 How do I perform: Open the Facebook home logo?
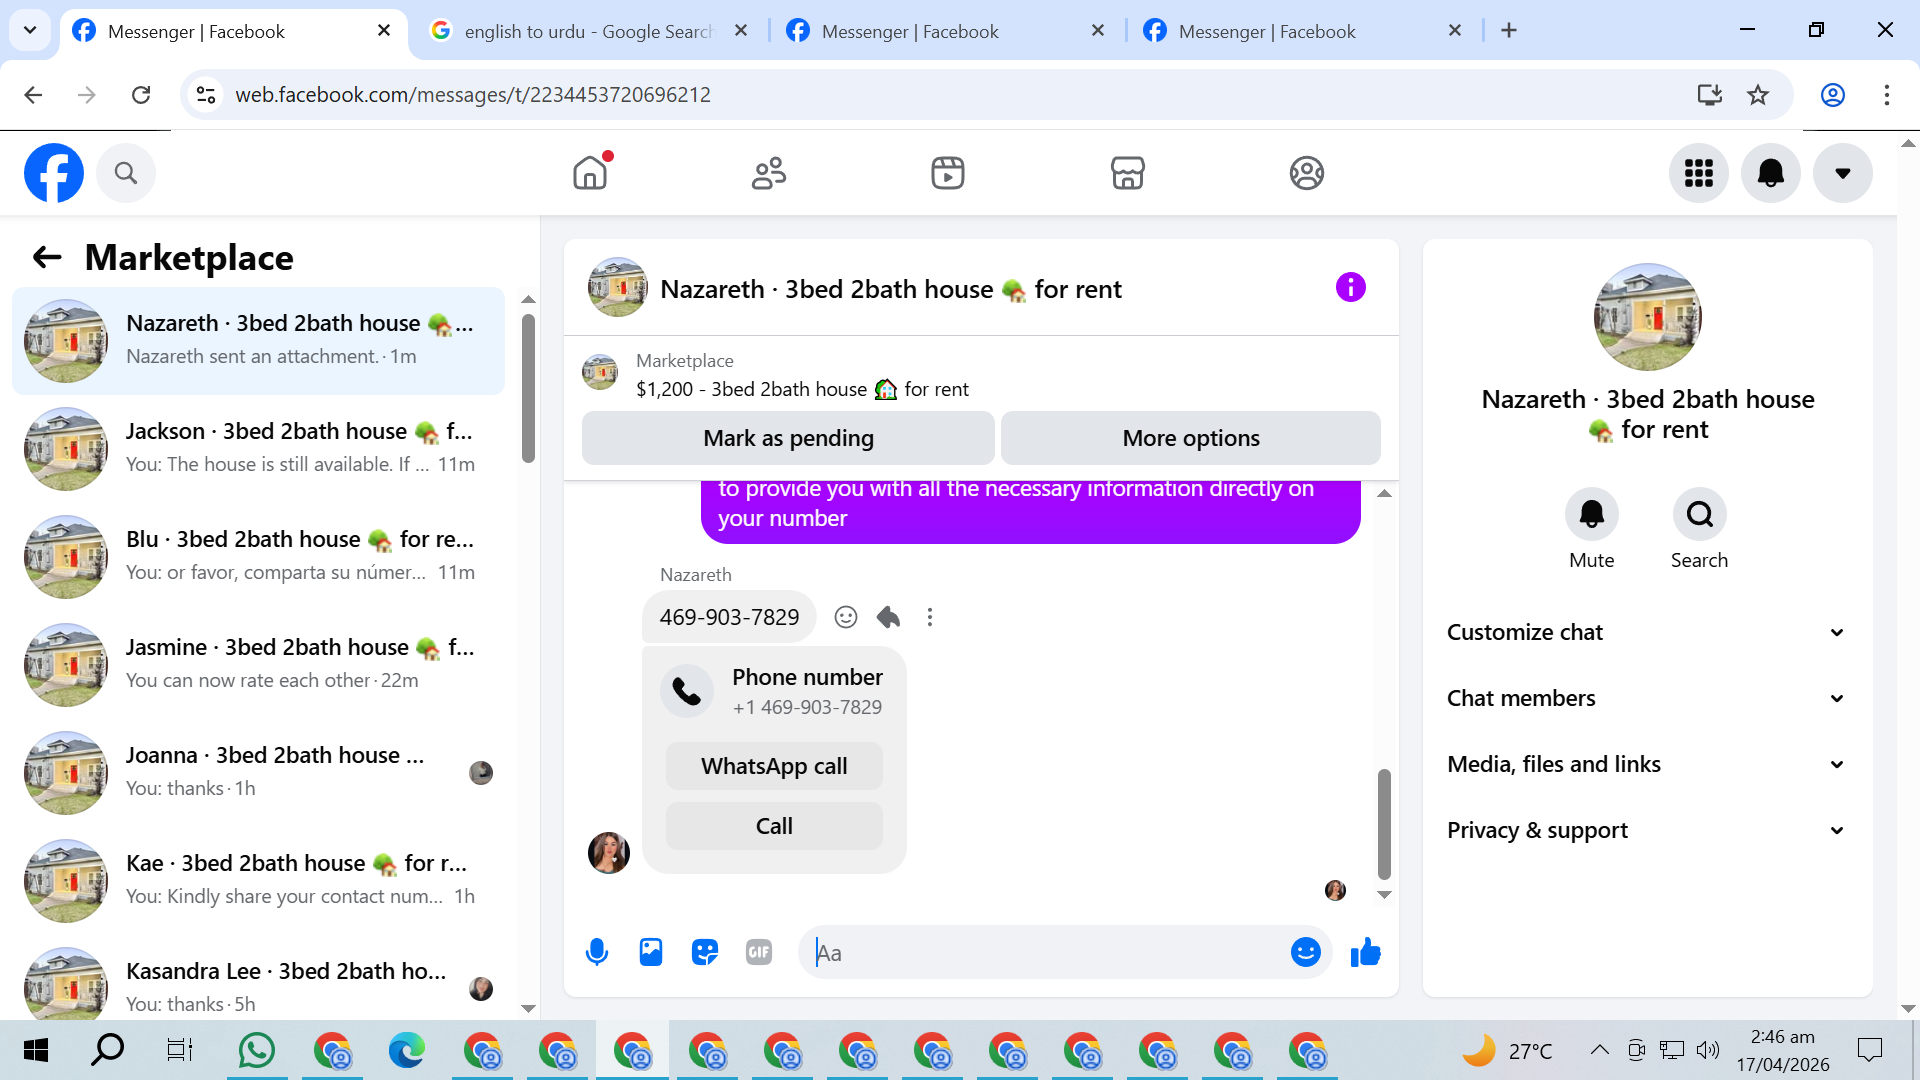click(x=54, y=173)
